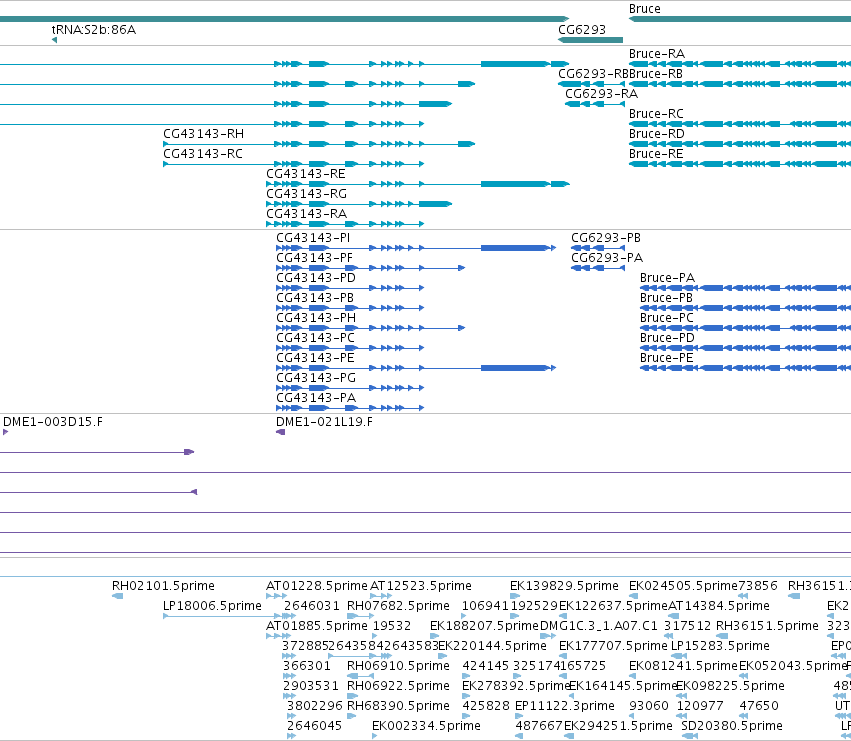
Task: Open the RH02101.5prime EST label
Action: [x=163, y=586]
